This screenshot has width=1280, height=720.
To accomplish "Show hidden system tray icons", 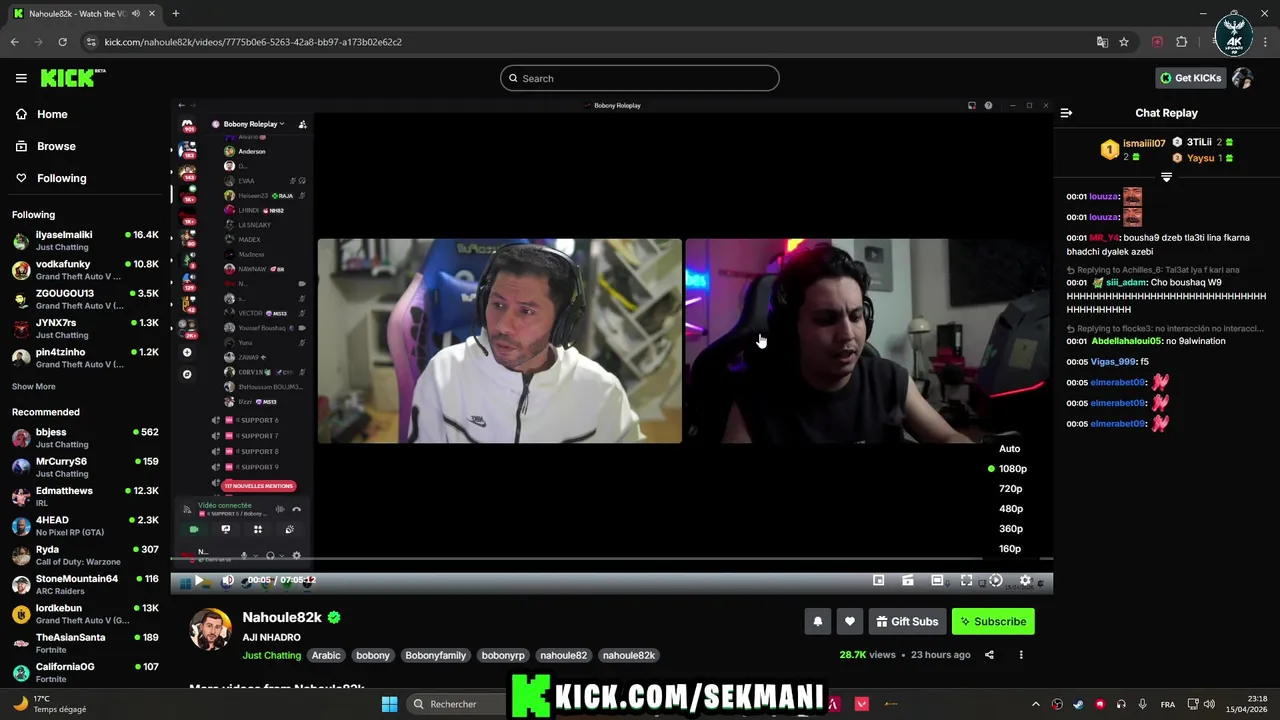I will 1035,704.
